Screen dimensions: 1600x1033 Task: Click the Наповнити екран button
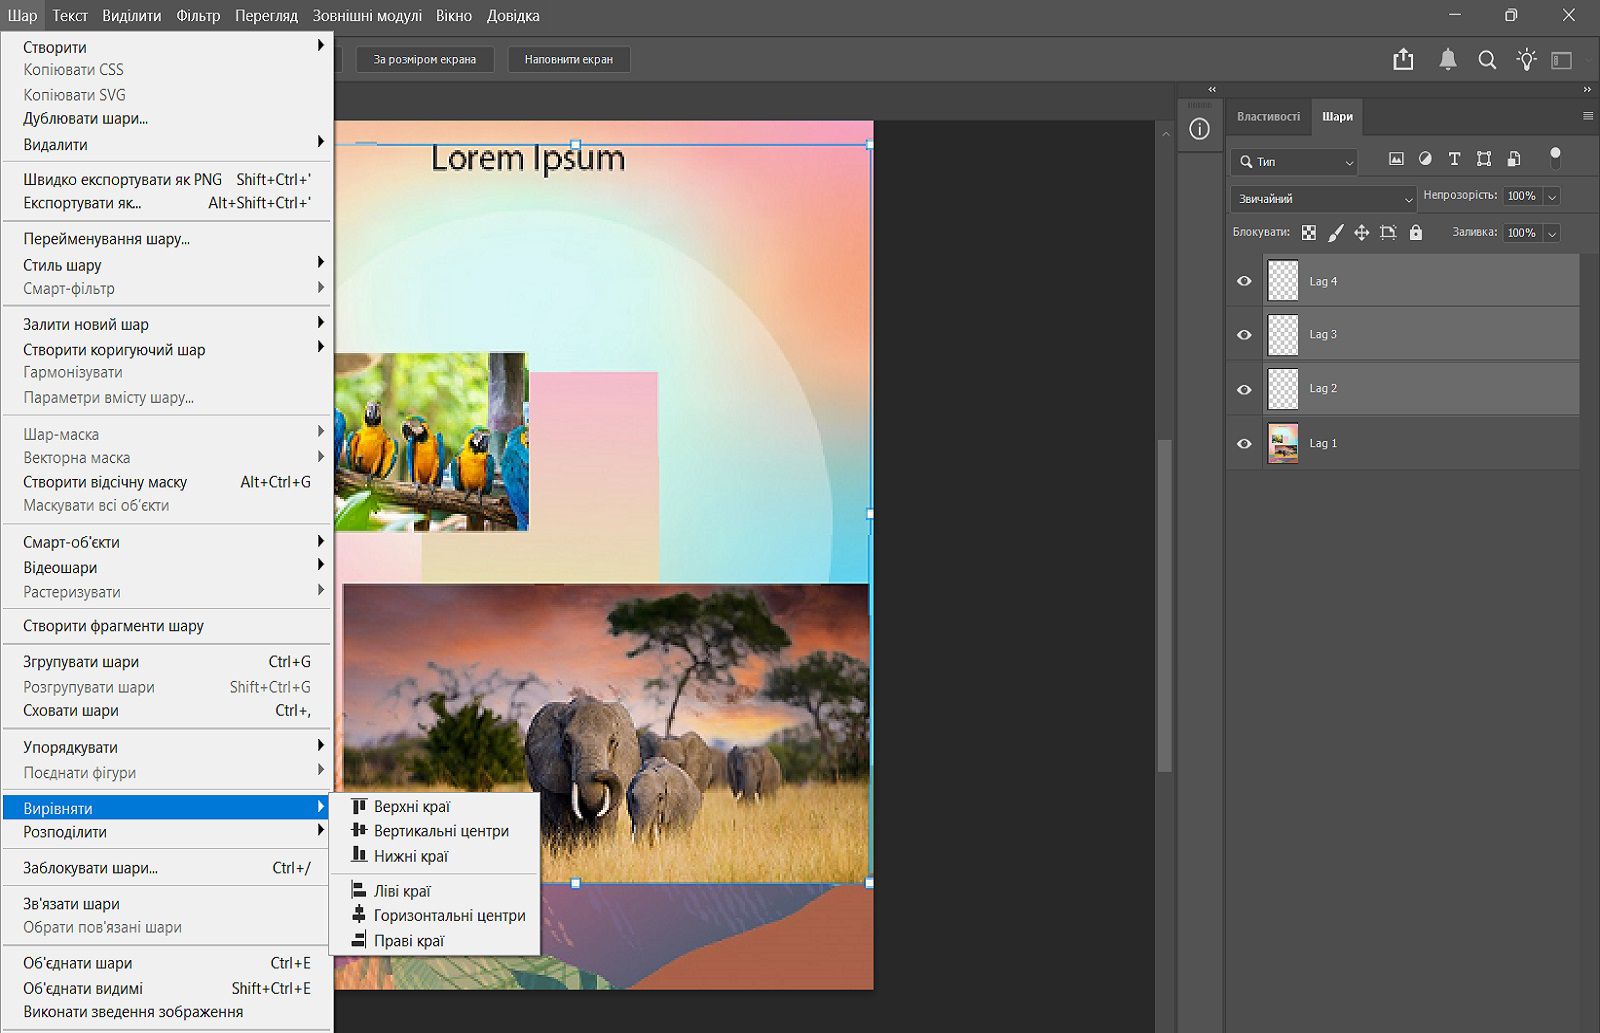pos(568,60)
